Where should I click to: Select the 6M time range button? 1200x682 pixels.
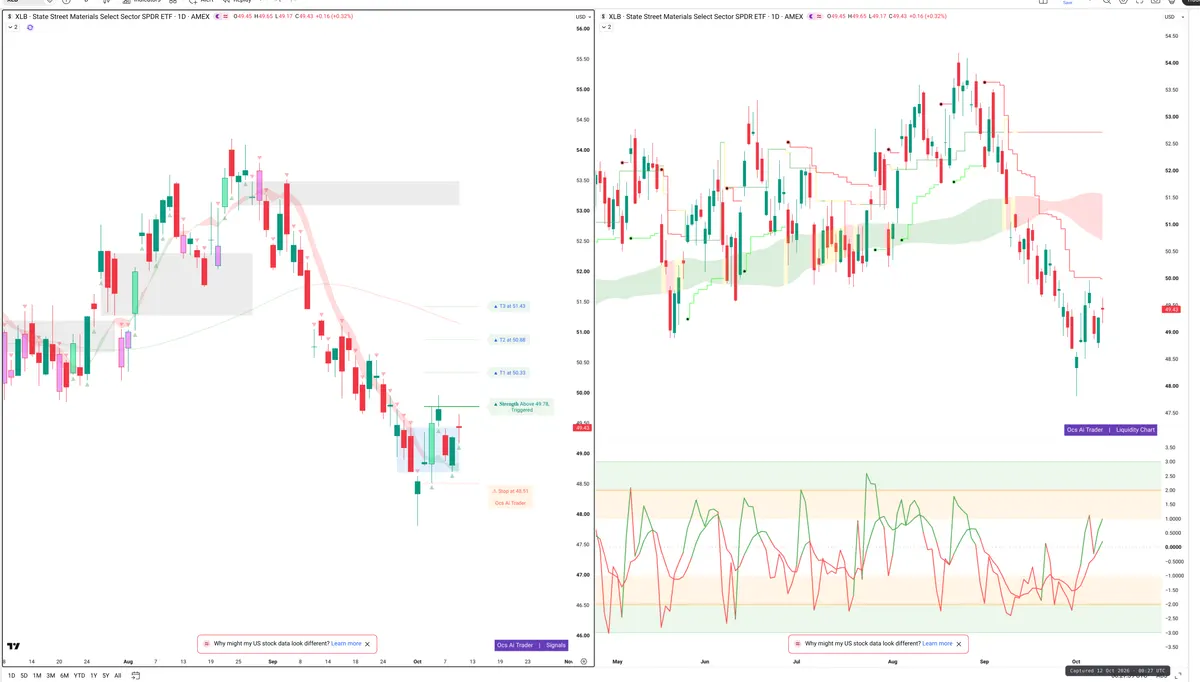tap(64, 676)
